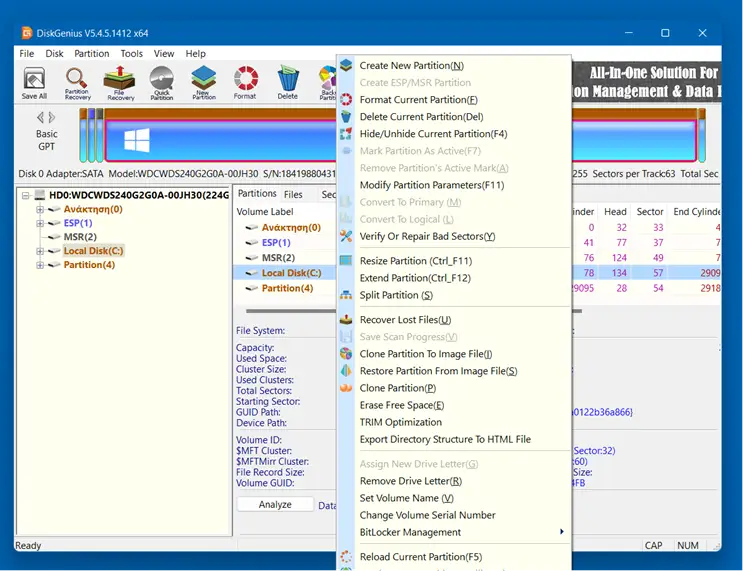Select HD0:WDCWDS240G2G0A disk in tree

139,195
